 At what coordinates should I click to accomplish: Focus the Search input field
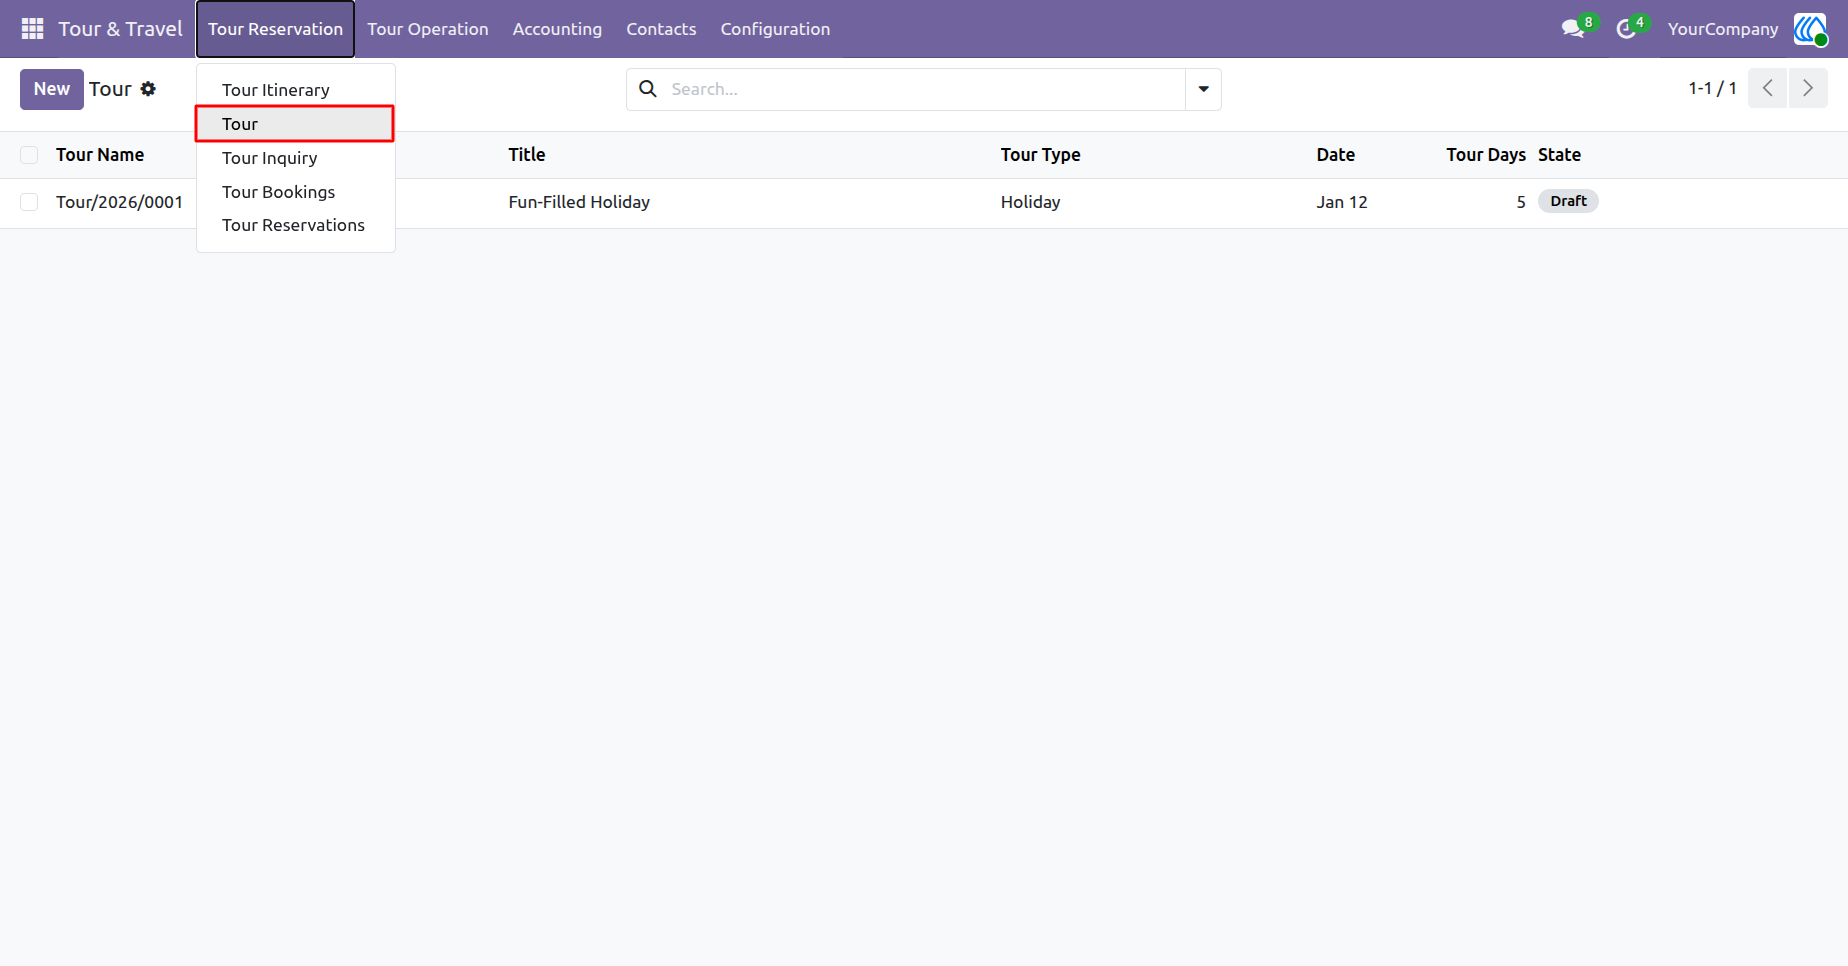coord(925,89)
